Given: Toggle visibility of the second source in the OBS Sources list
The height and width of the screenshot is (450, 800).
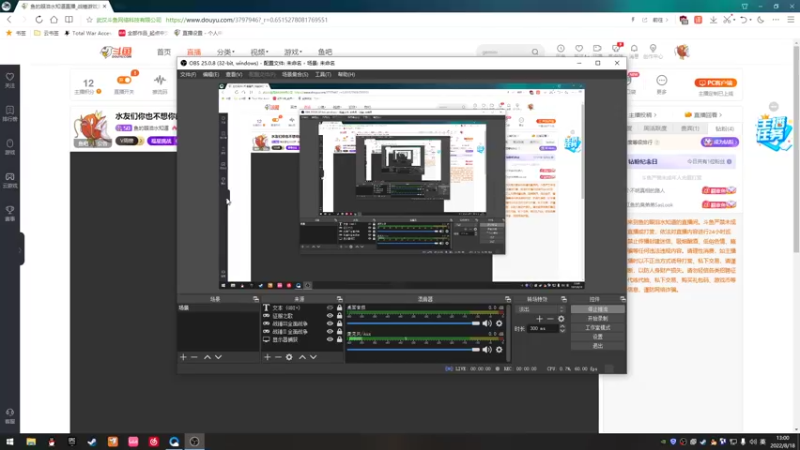Looking at the screenshot, I should (x=330, y=316).
